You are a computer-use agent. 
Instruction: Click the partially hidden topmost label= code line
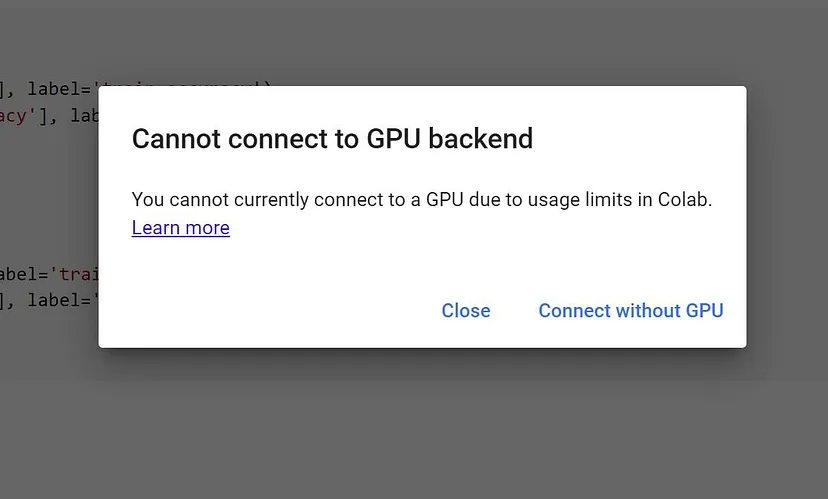point(60,89)
